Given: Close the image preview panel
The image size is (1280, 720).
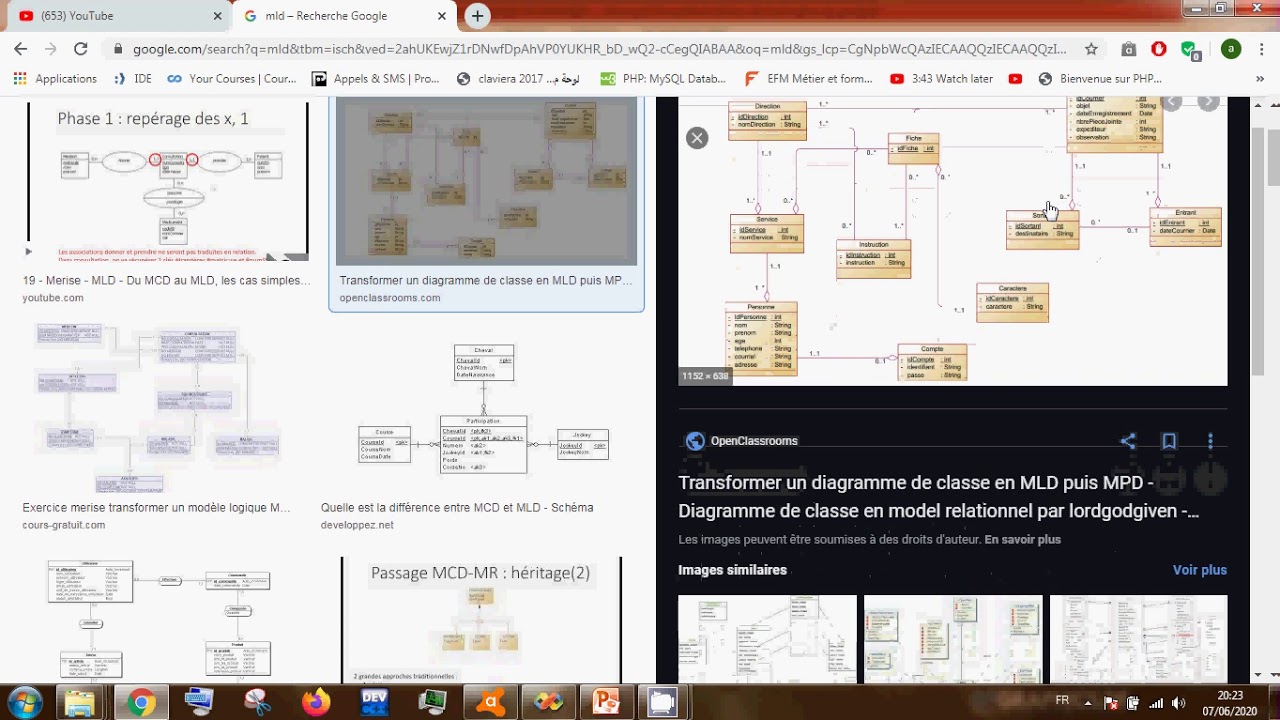Looking at the screenshot, I should coord(697,138).
